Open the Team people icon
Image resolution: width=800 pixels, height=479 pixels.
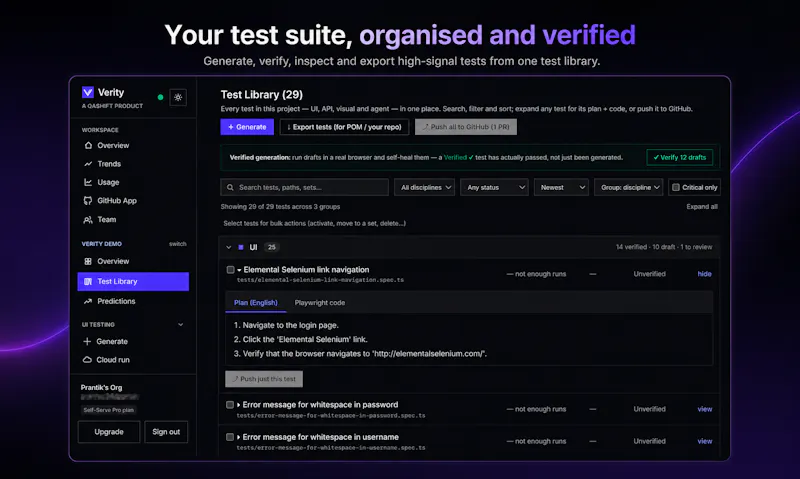[88, 219]
